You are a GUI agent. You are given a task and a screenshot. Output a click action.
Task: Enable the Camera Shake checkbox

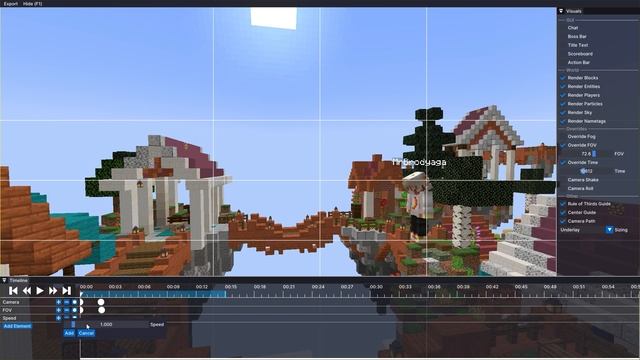point(562,180)
